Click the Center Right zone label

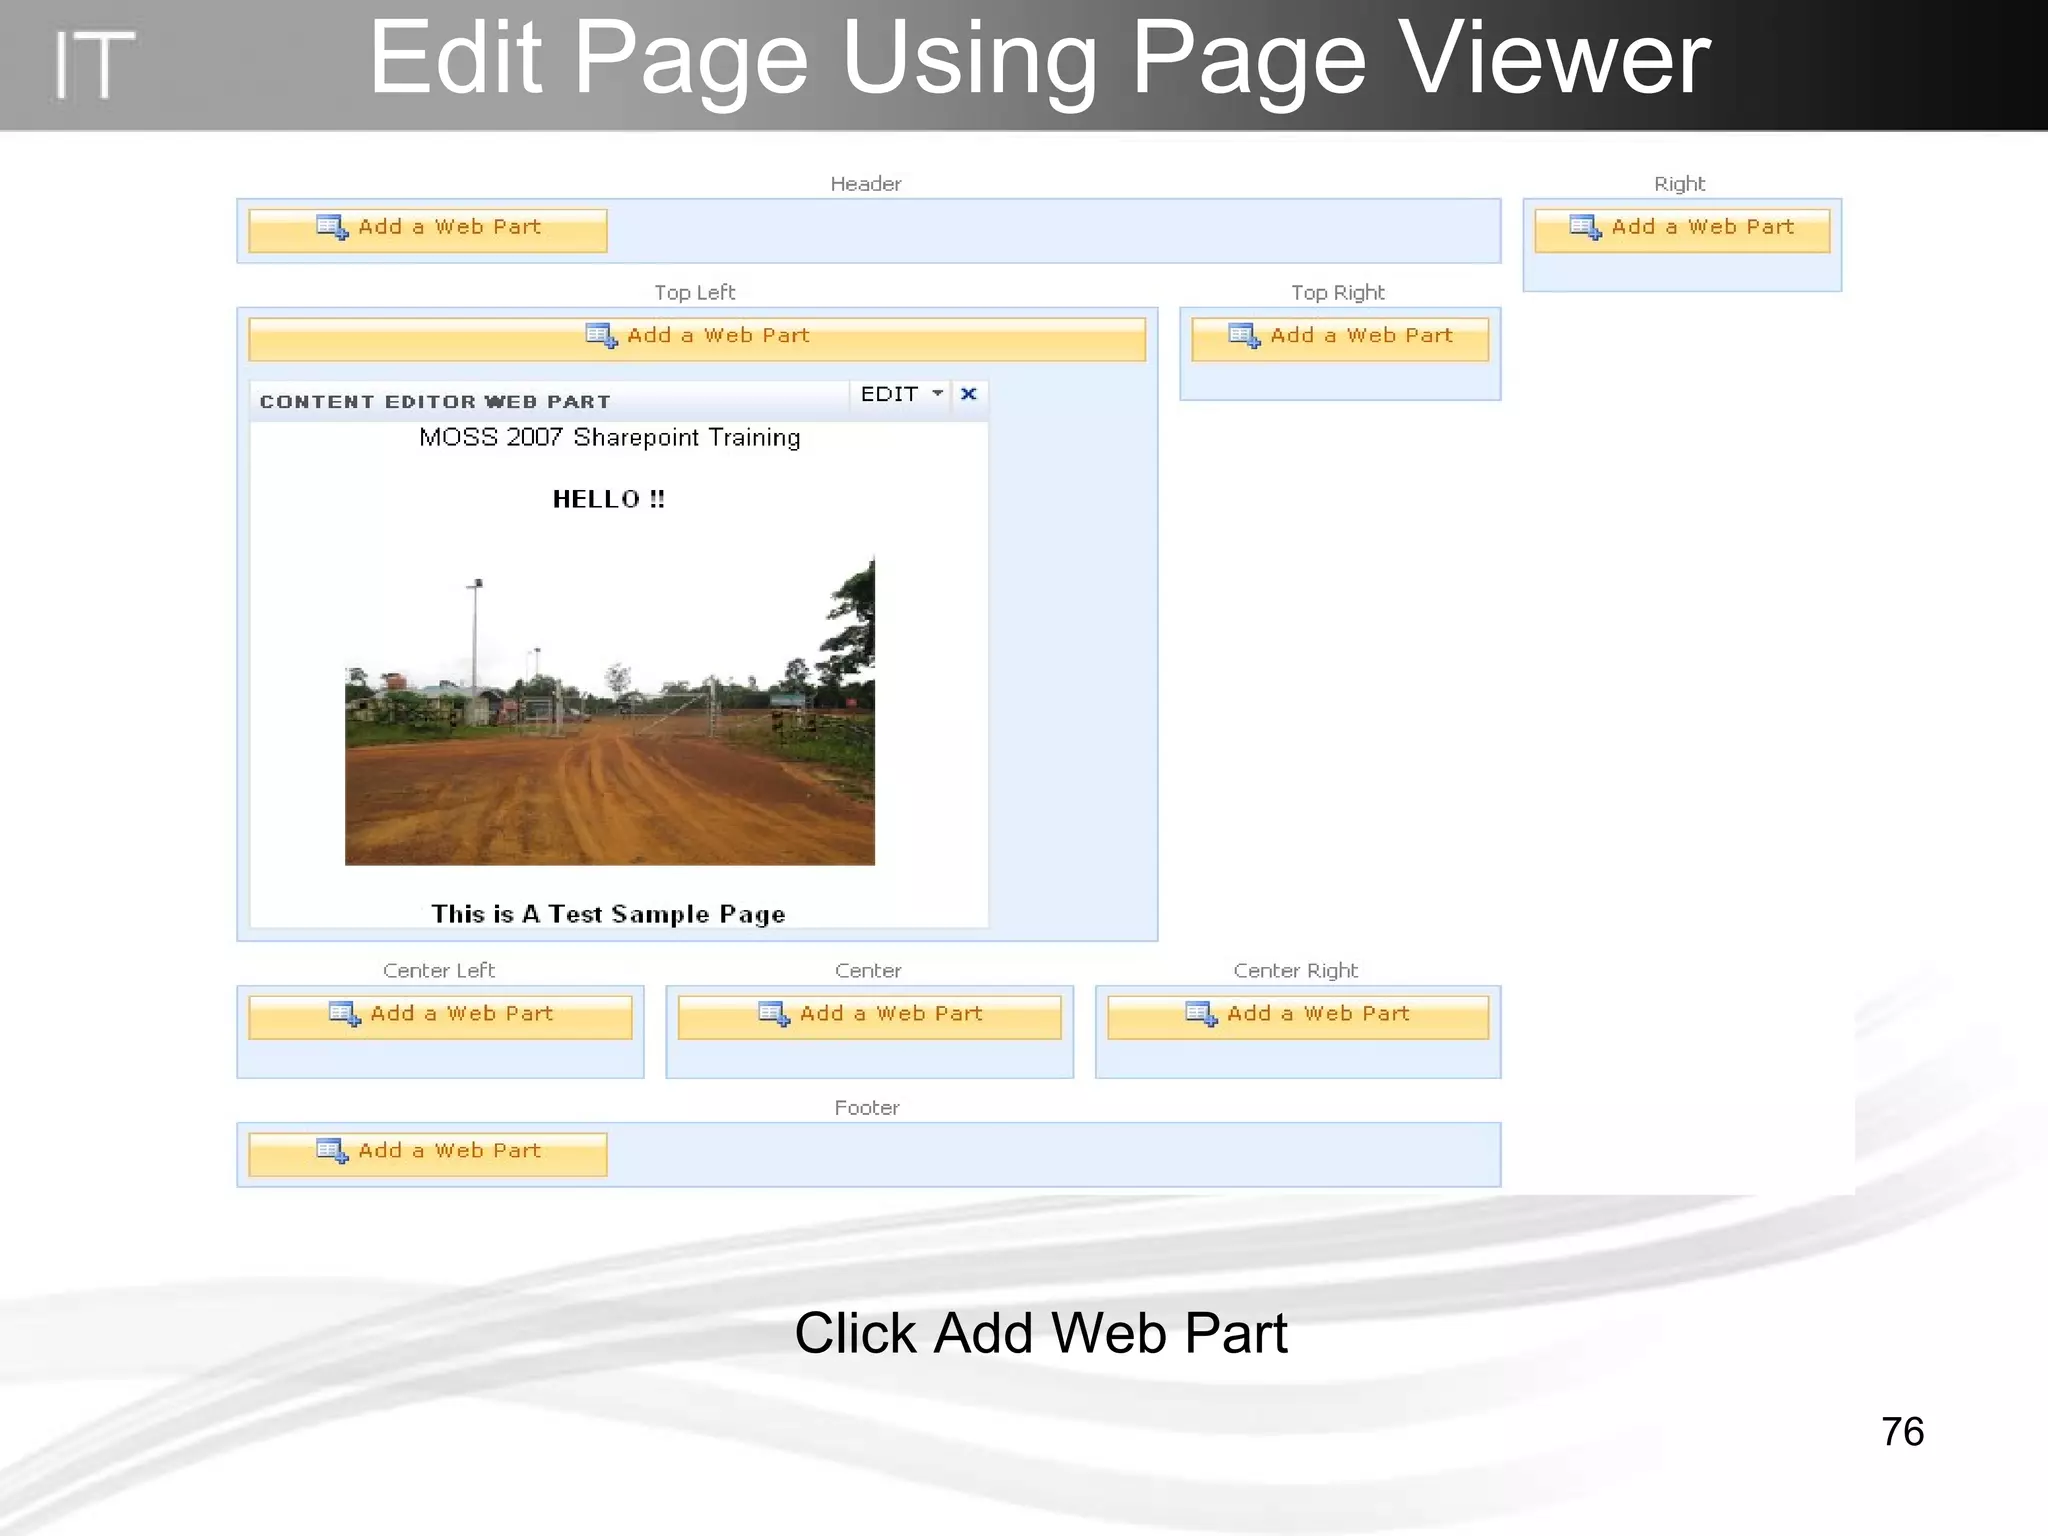coord(1296,971)
